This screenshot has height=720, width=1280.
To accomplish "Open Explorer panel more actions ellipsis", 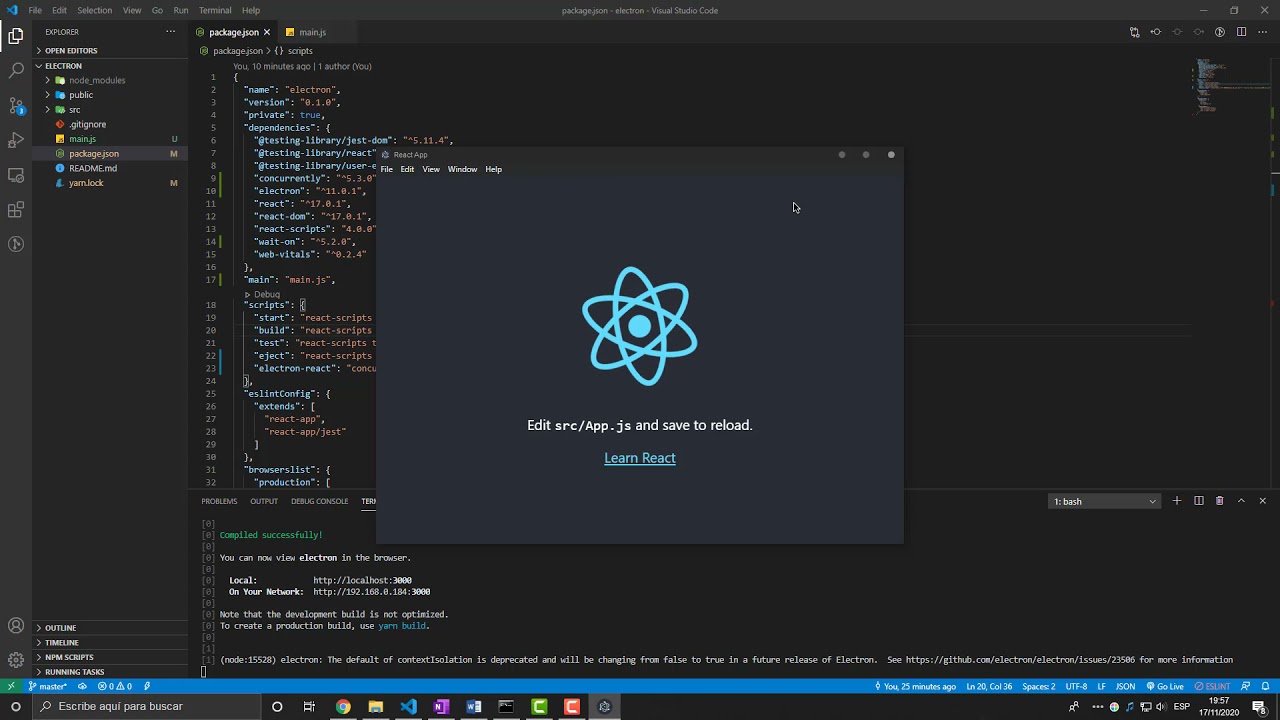I will 170,32.
